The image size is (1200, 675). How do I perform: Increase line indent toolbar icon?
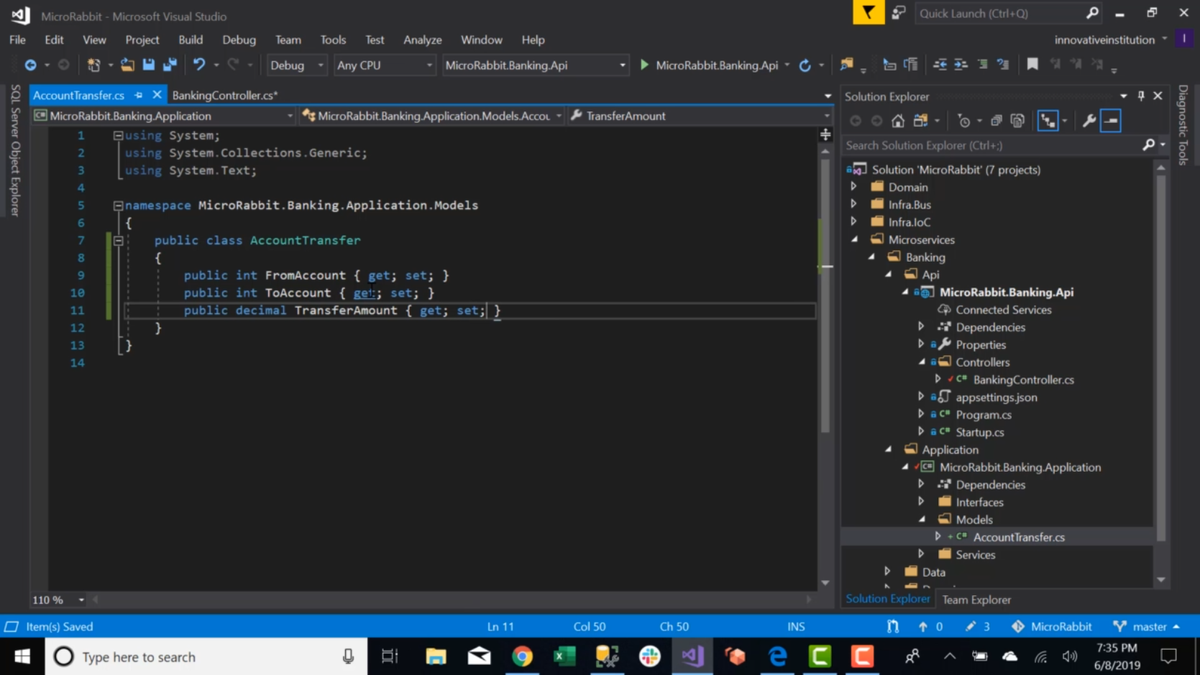pyautogui.click(x=960, y=65)
